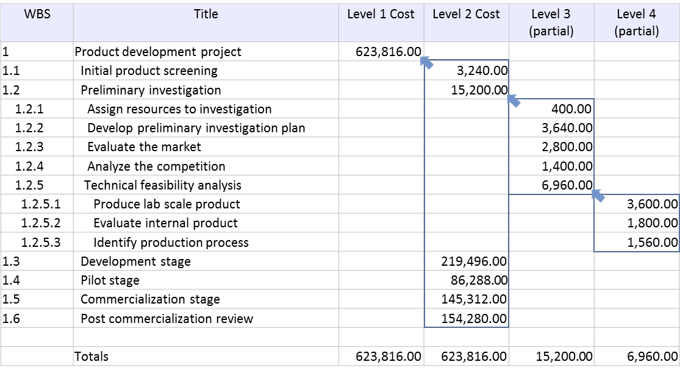The height and width of the screenshot is (373, 680).
Task: Click Identify production process cell
Action: [x=206, y=242]
